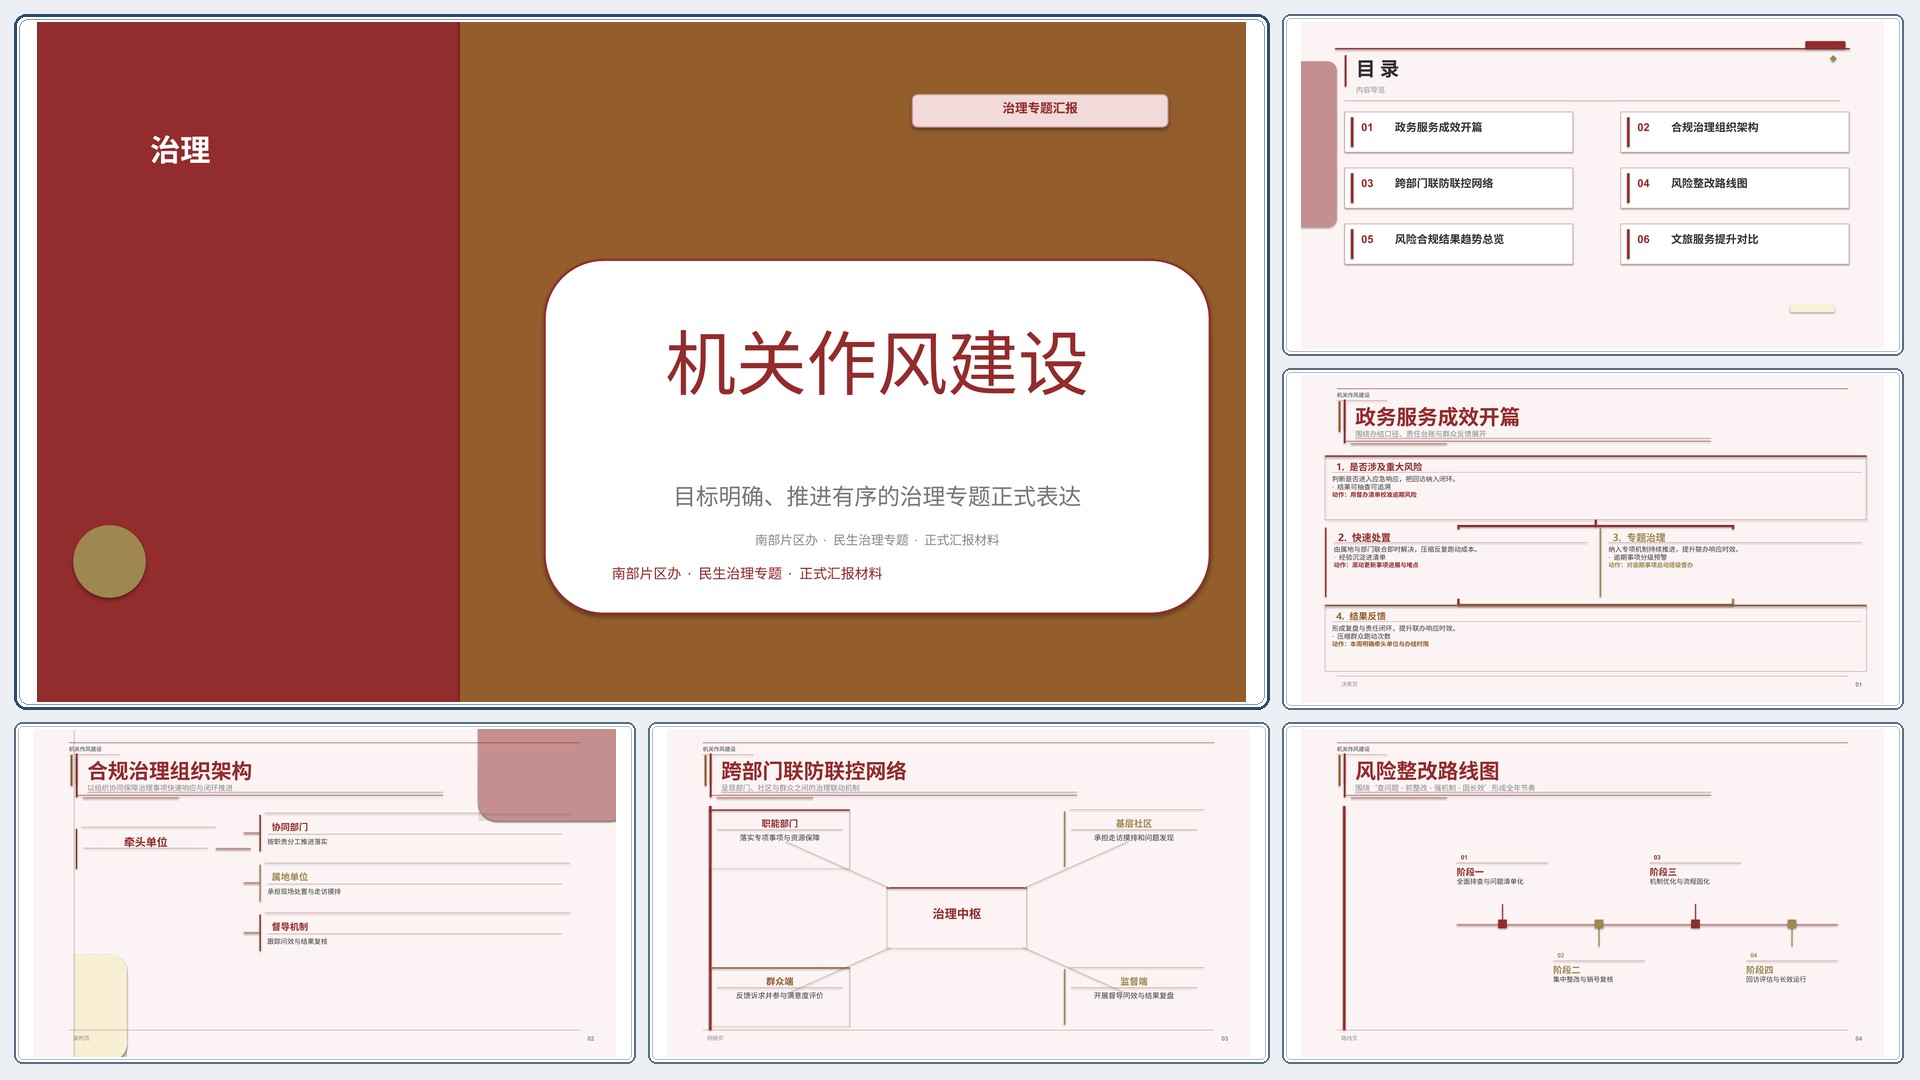Click the 阶段二 label
This screenshot has width=1920, height=1080.
pos(1567,970)
